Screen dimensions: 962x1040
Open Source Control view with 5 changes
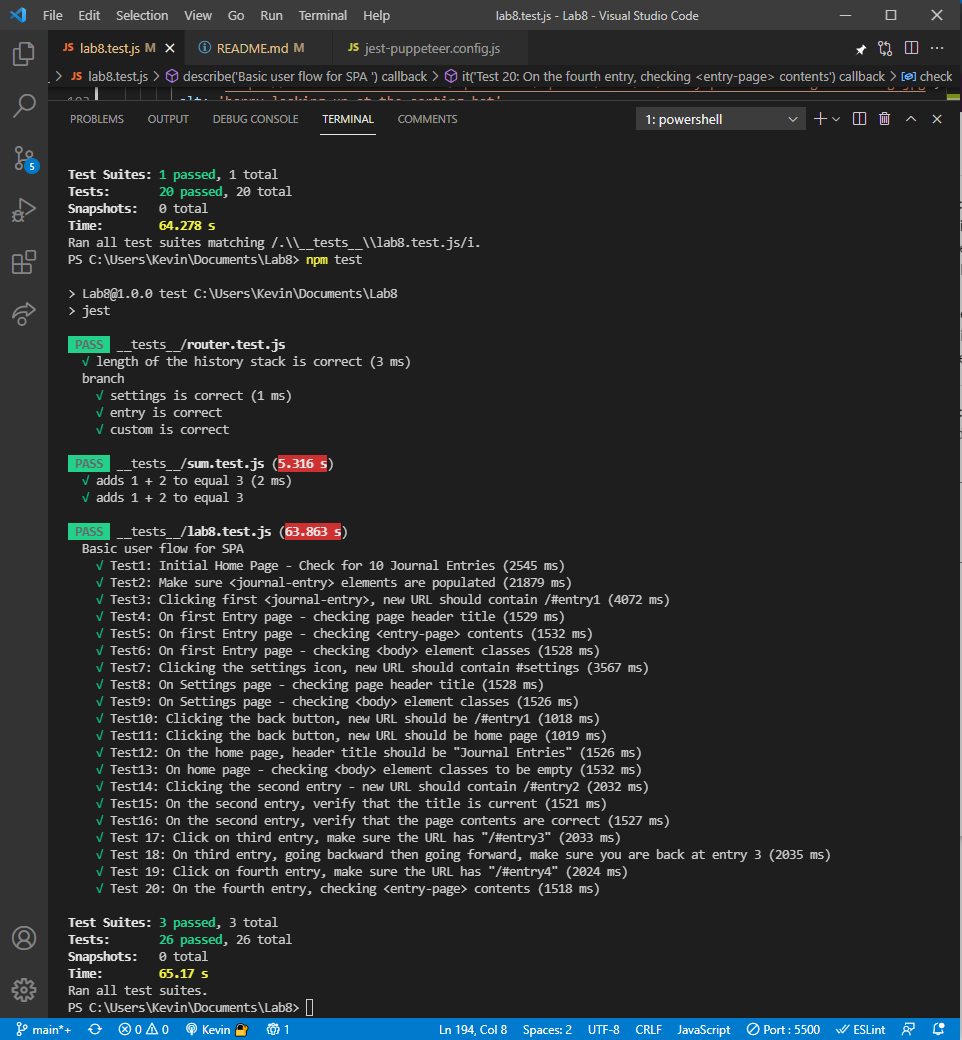coord(25,159)
